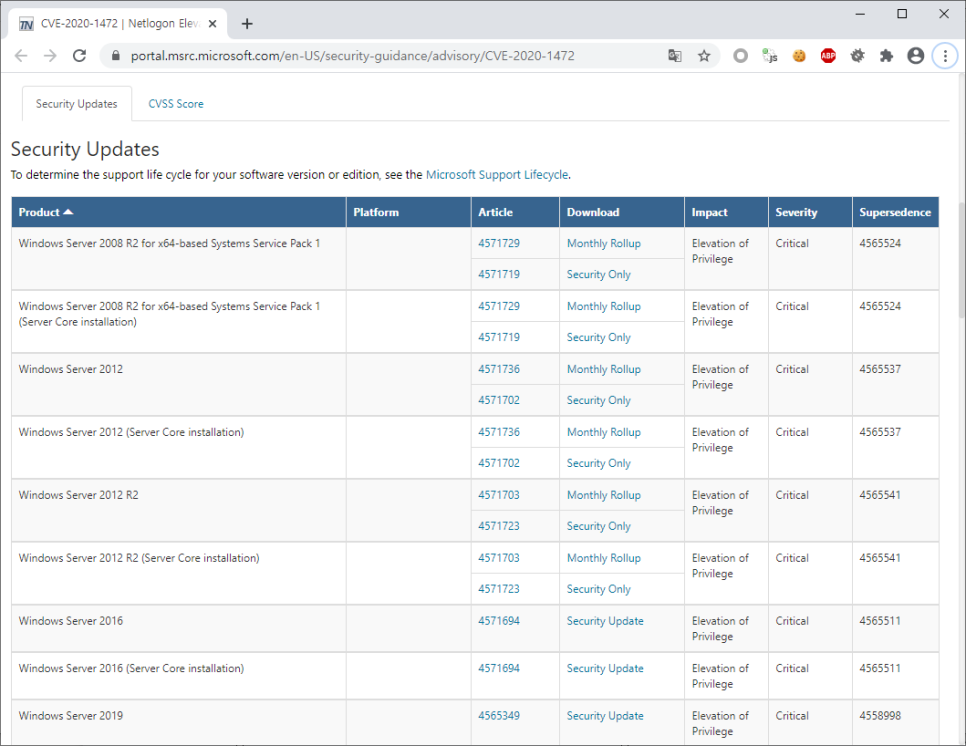
Task: Click the browser forward arrow
Action: 50,56
